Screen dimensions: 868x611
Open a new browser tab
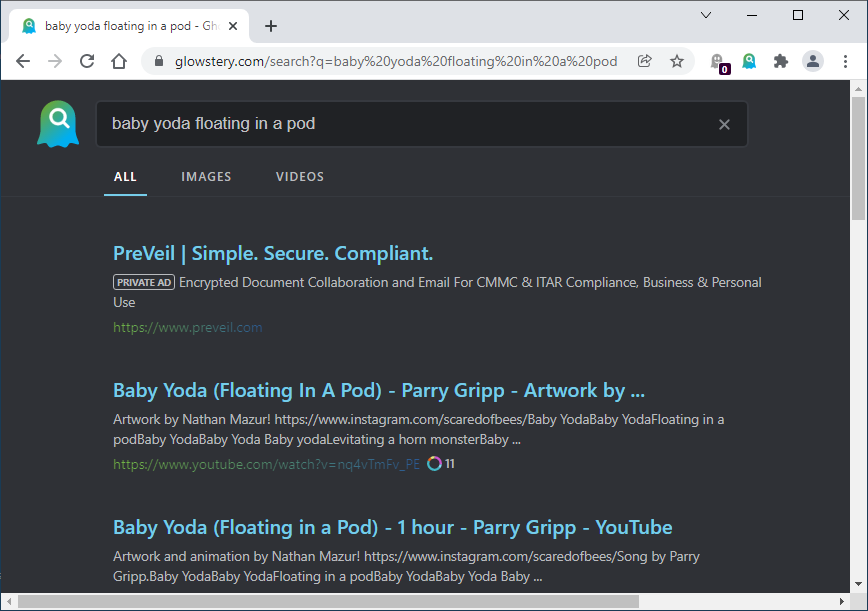(271, 26)
